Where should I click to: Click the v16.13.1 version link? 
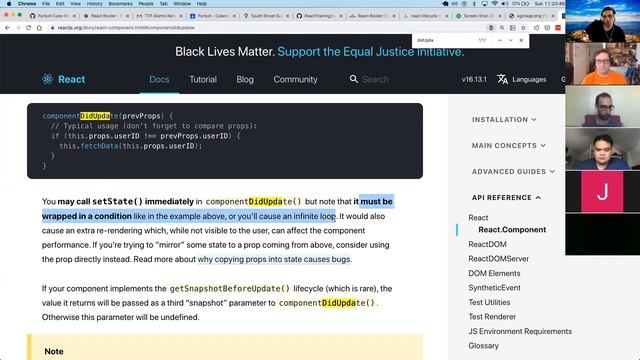click(474, 79)
